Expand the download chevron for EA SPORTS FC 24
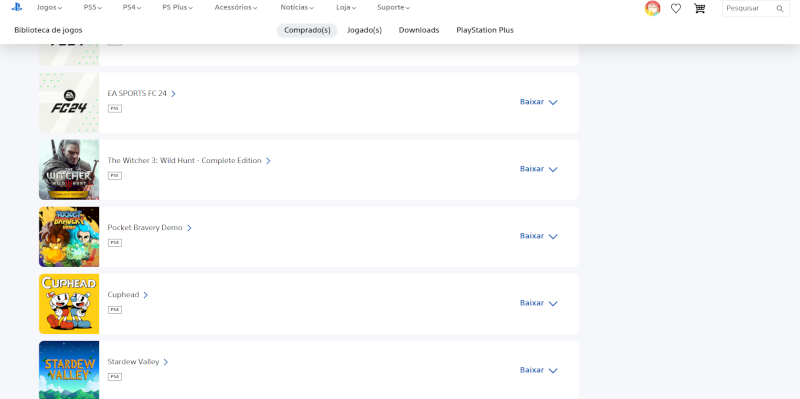Screen dimensions: 800x399 pyautogui.click(x=553, y=102)
